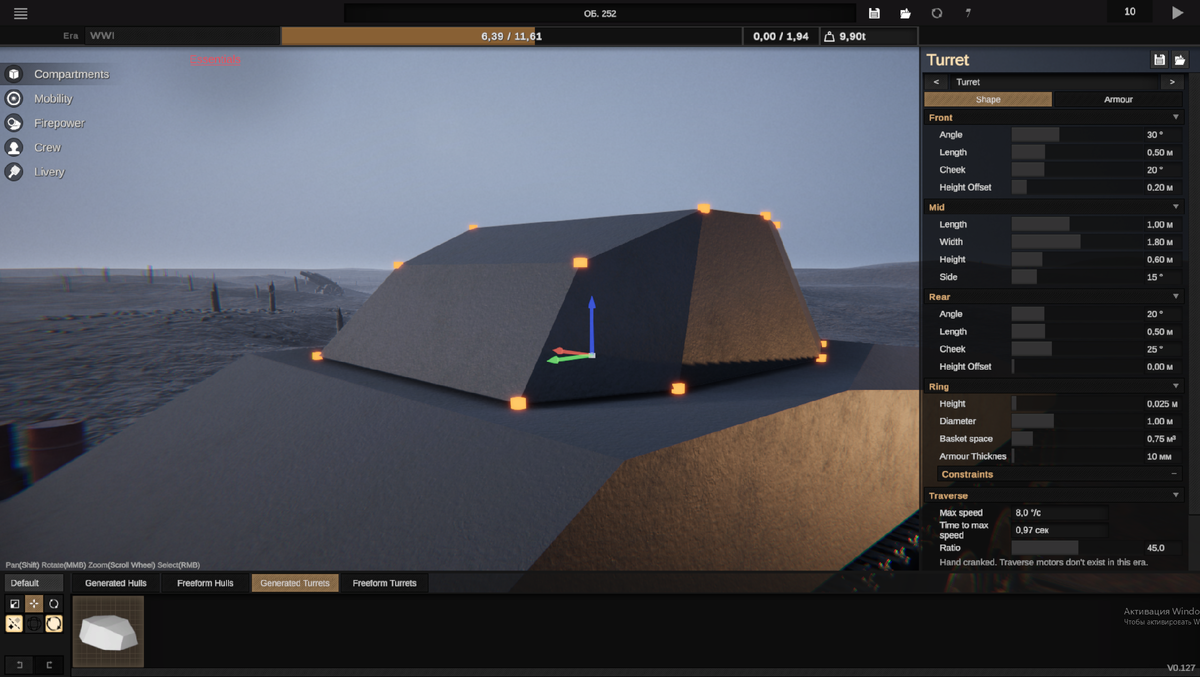The width and height of the screenshot is (1200, 677).
Task: Open the Livery section
Action: pyautogui.click(x=36, y=172)
